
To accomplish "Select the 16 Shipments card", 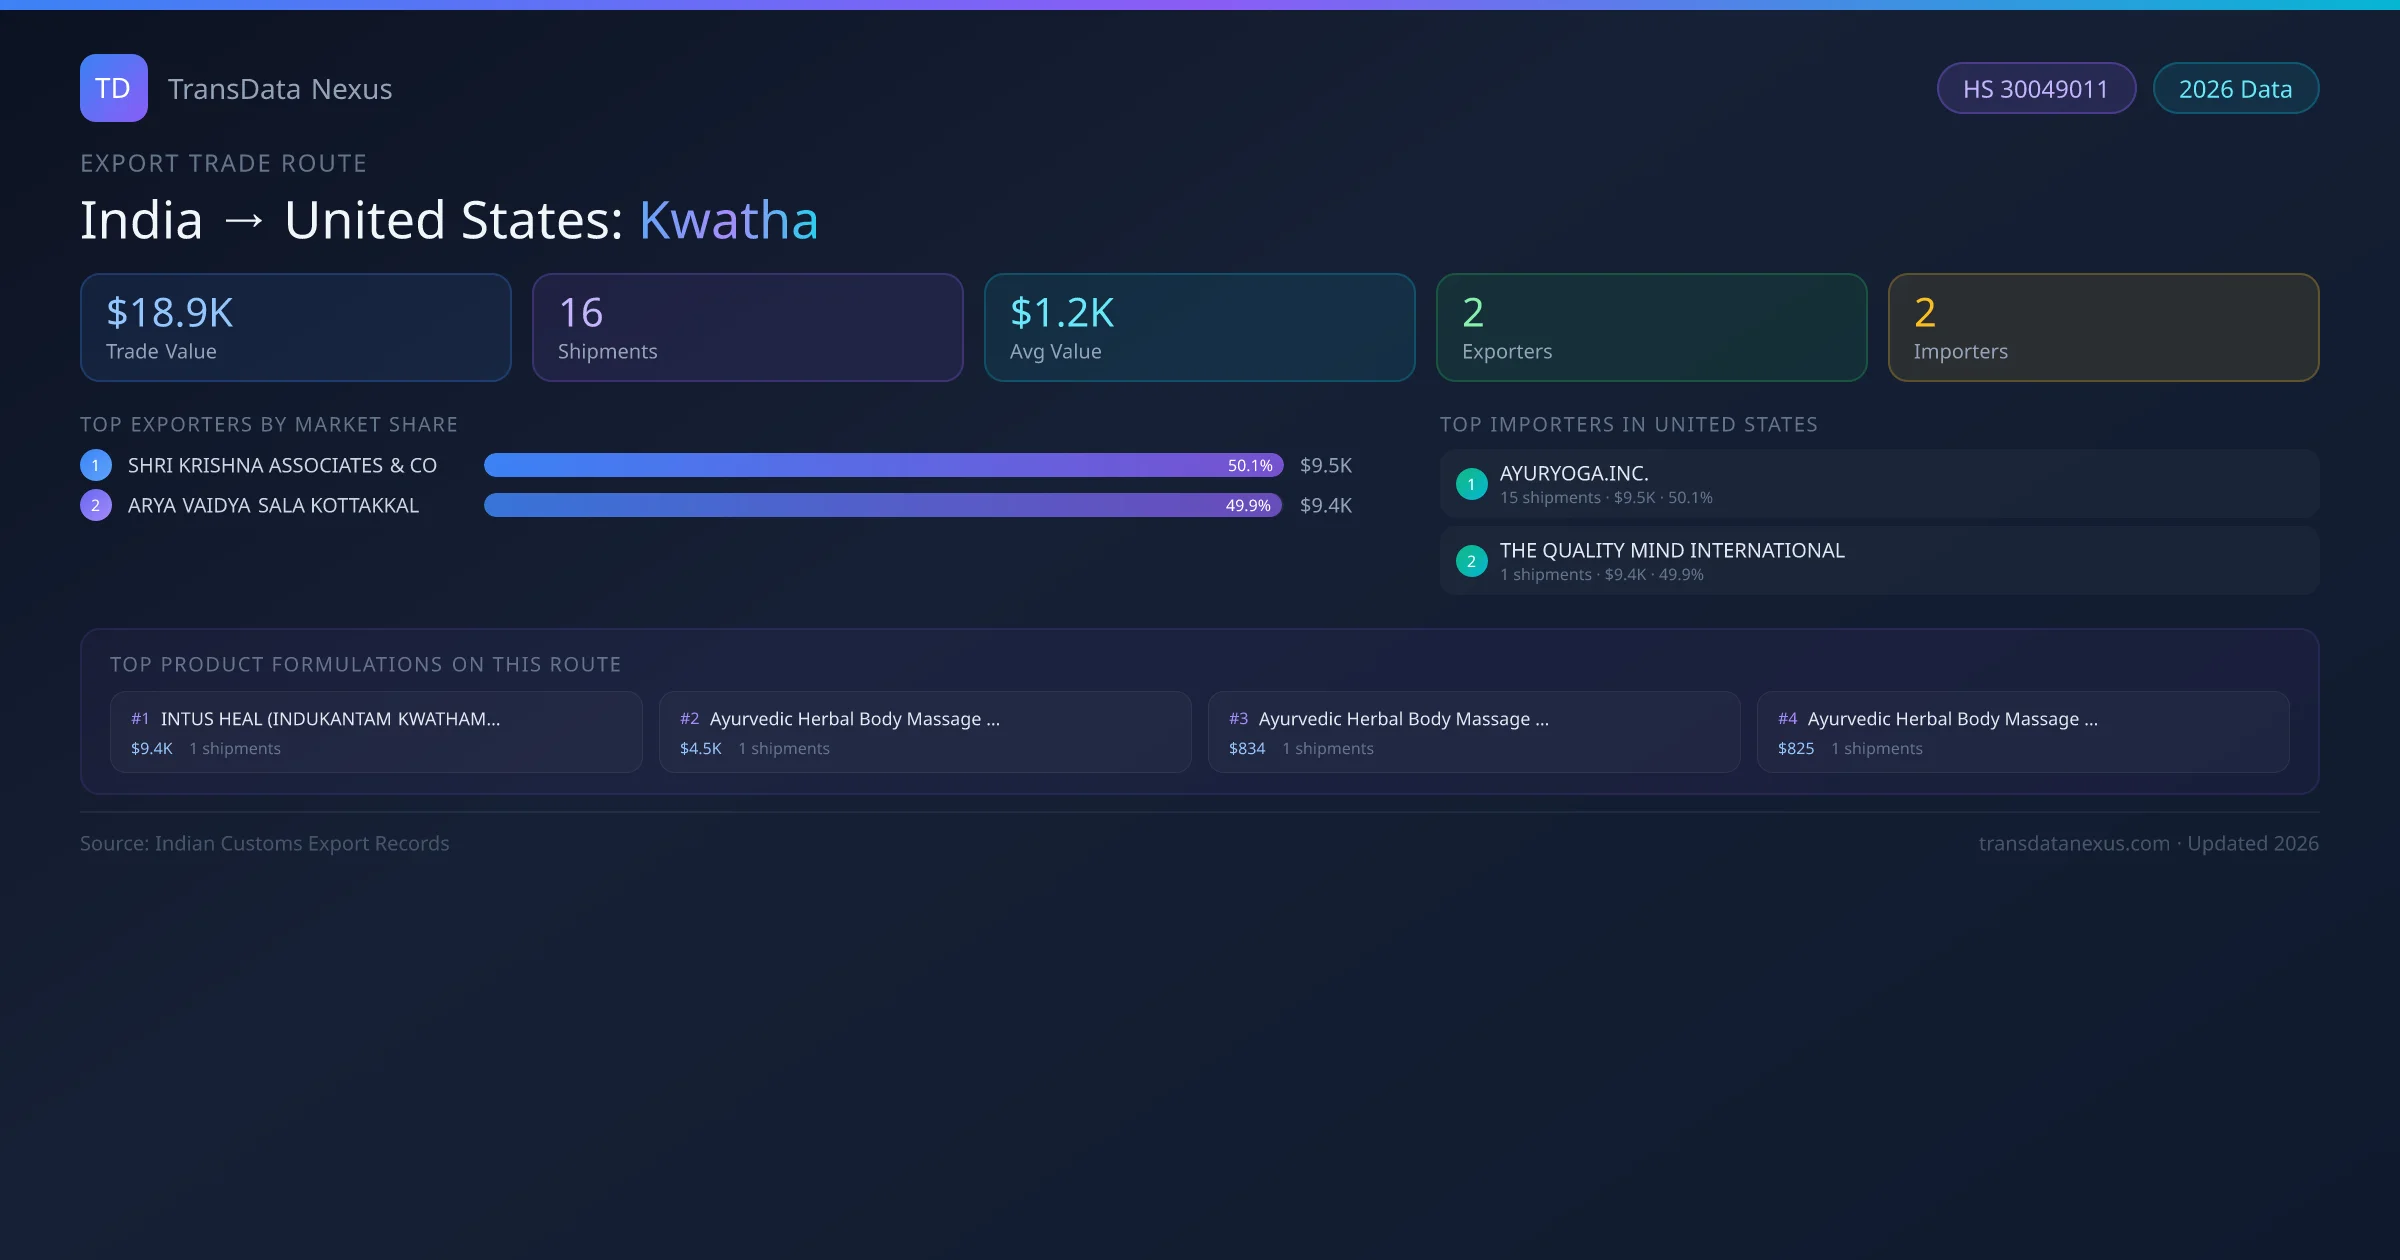I will (x=747, y=328).
